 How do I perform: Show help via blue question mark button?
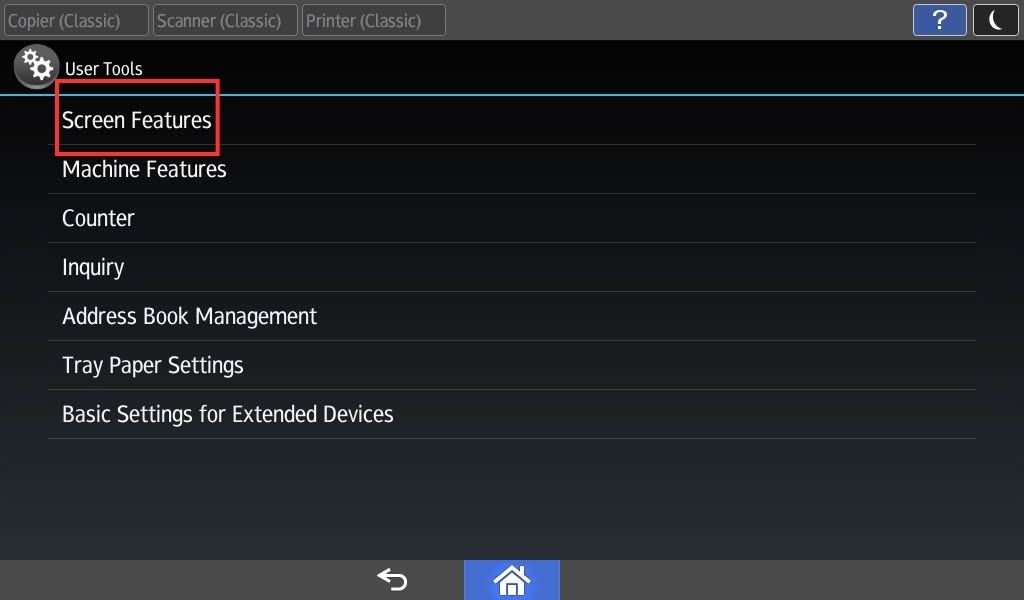(x=939, y=20)
